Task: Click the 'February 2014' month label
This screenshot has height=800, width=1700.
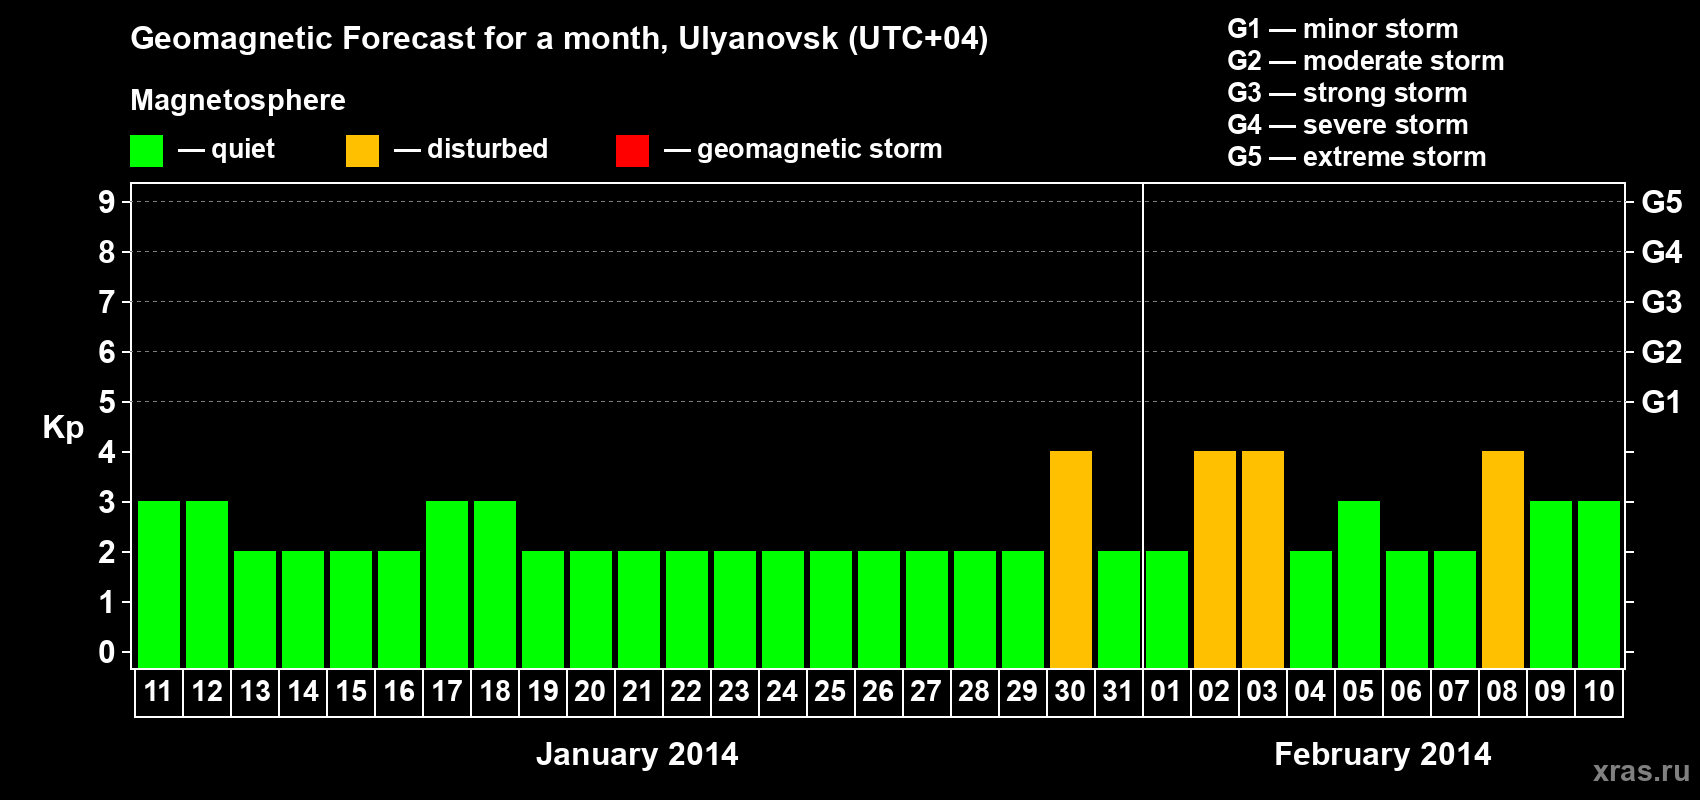Action: coord(1383,754)
